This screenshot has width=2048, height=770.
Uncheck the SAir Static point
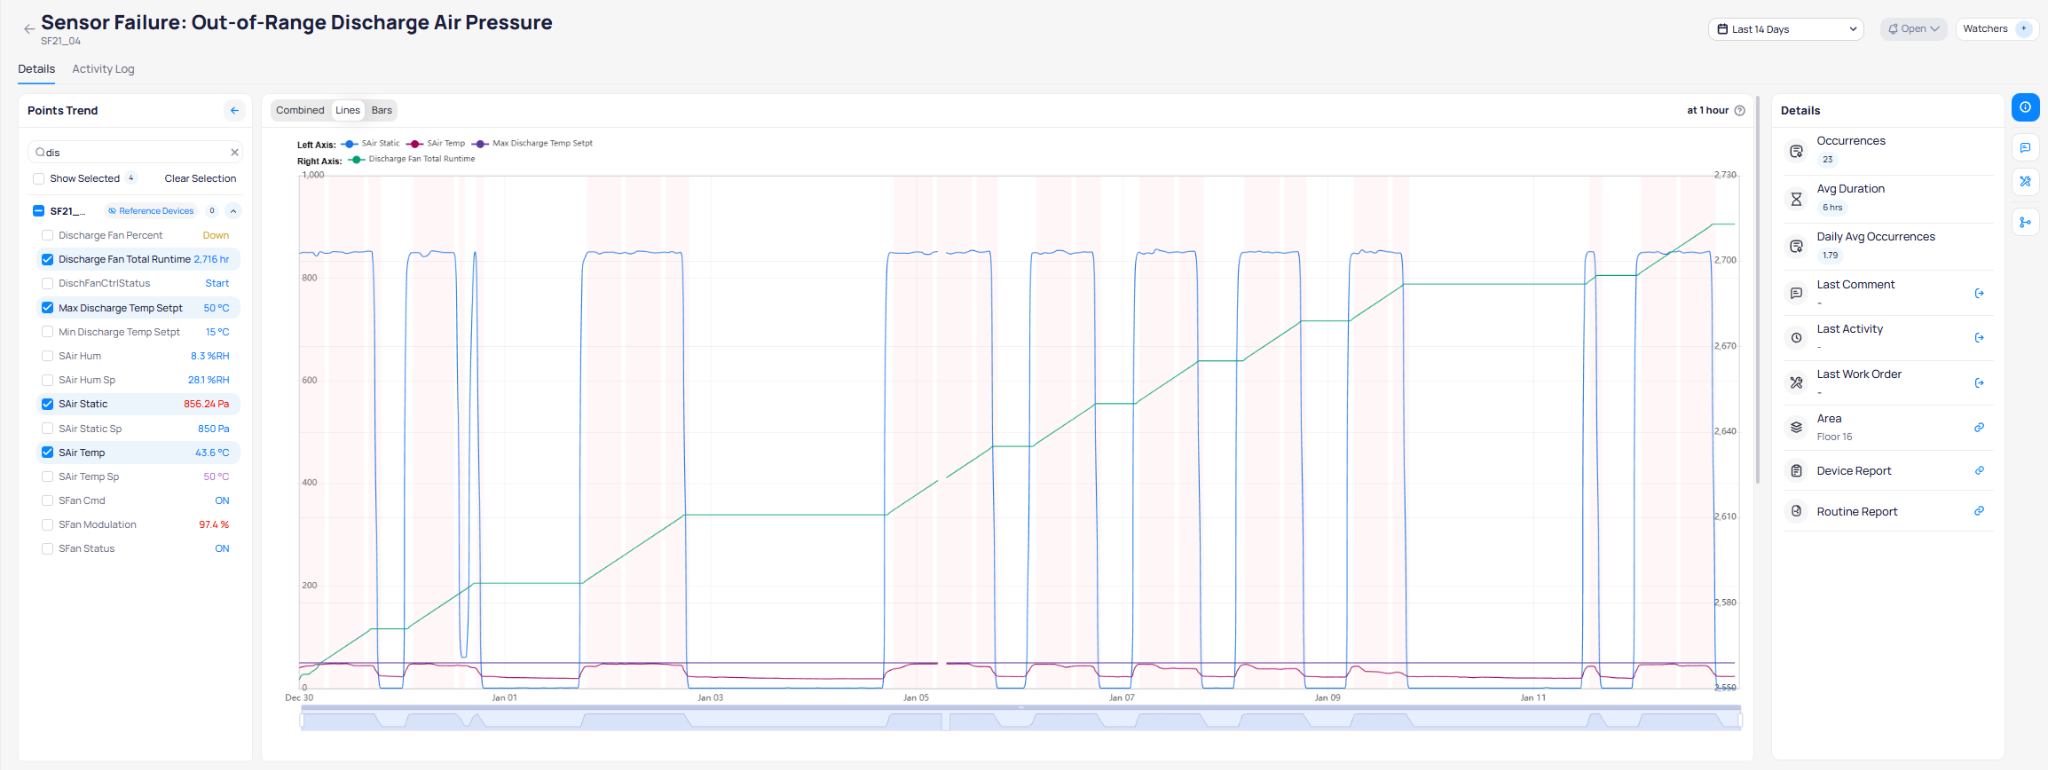point(47,404)
